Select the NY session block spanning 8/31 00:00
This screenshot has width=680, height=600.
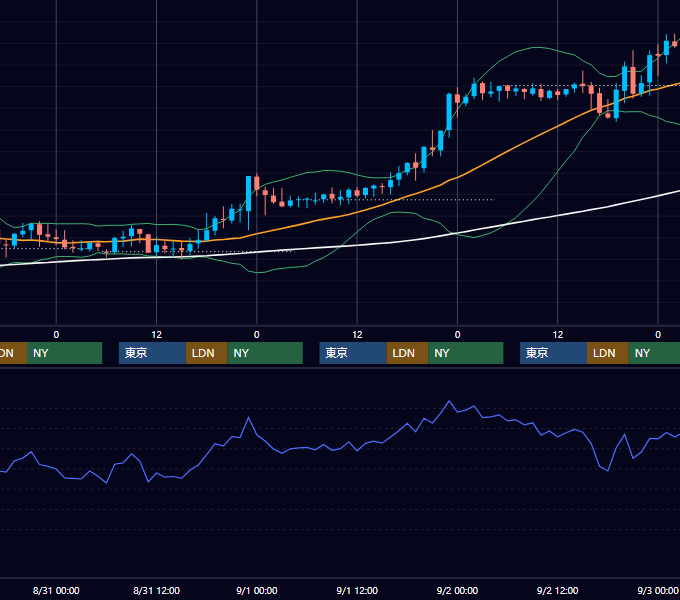click(x=64, y=353)
